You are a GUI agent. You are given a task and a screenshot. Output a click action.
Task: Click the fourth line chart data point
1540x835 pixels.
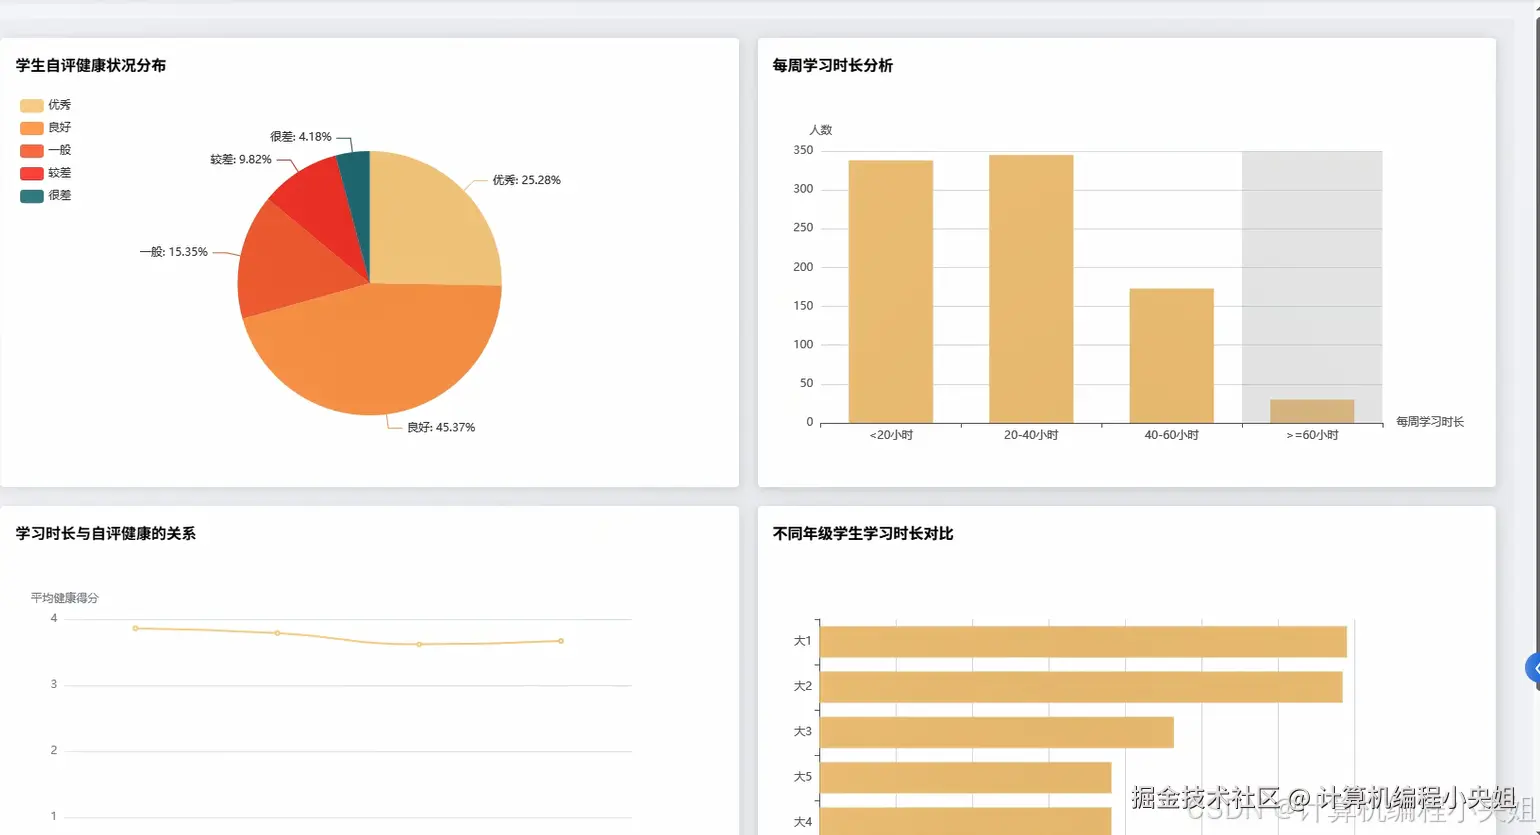pos(561,641)
